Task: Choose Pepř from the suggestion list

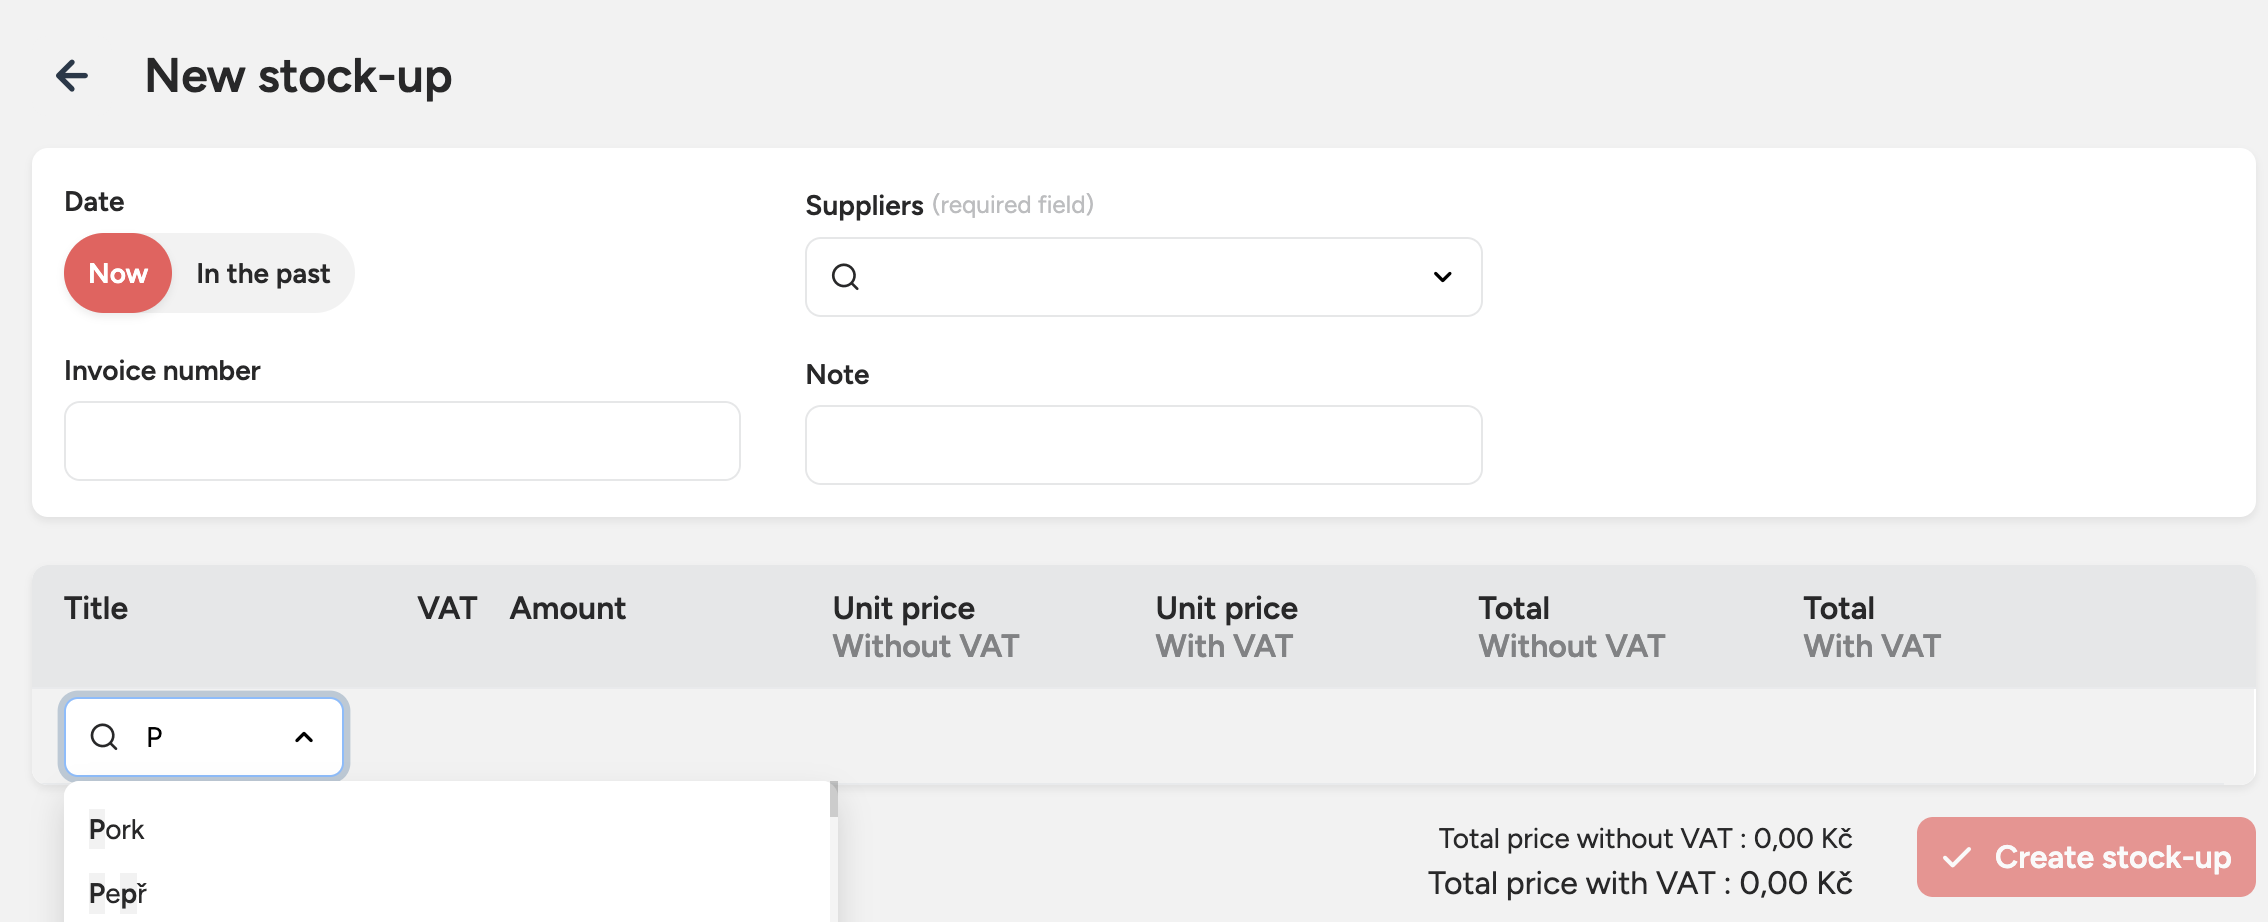Action: click(118, 893)
